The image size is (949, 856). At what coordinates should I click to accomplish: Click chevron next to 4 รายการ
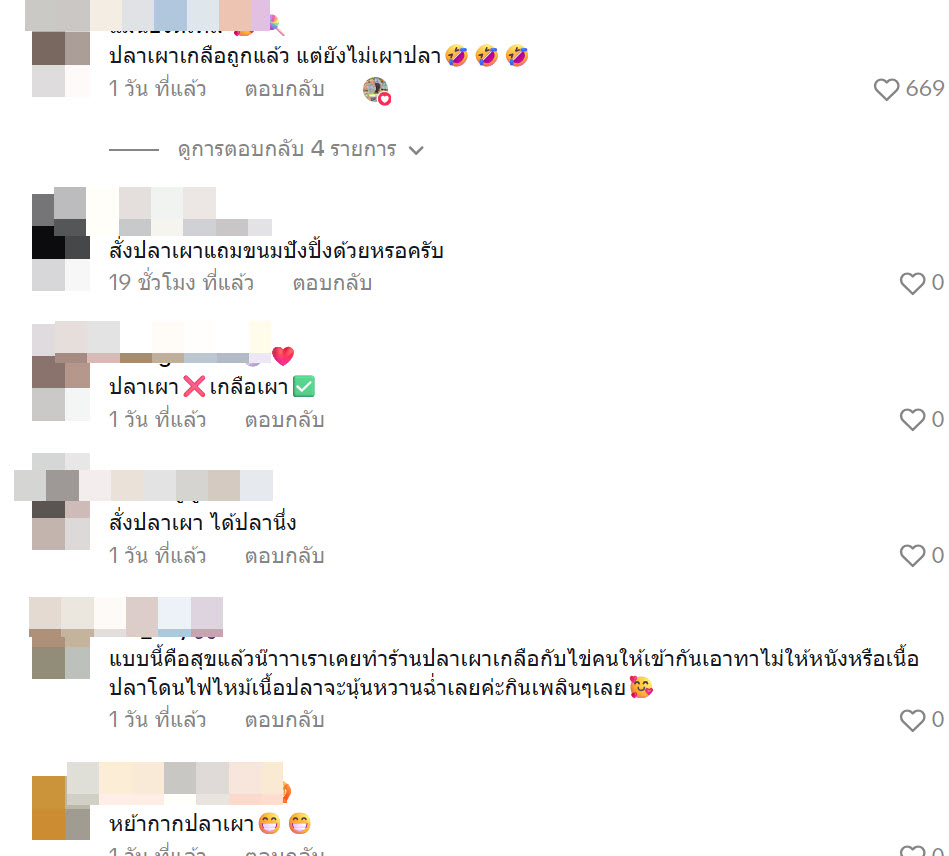click(416, 150)
